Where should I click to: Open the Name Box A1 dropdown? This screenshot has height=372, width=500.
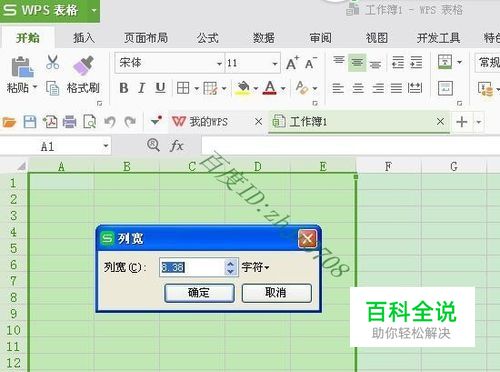(105, 146)
